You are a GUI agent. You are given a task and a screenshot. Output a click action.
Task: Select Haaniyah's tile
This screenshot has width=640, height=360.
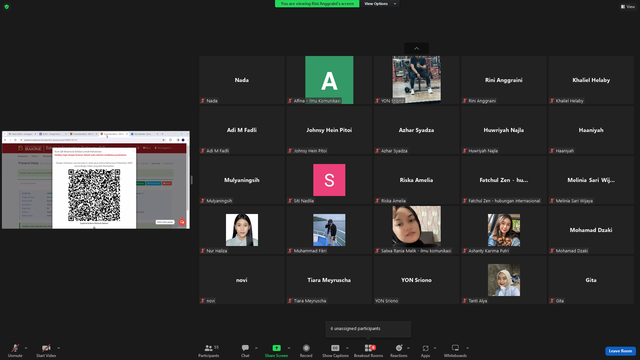click(591, 130)
